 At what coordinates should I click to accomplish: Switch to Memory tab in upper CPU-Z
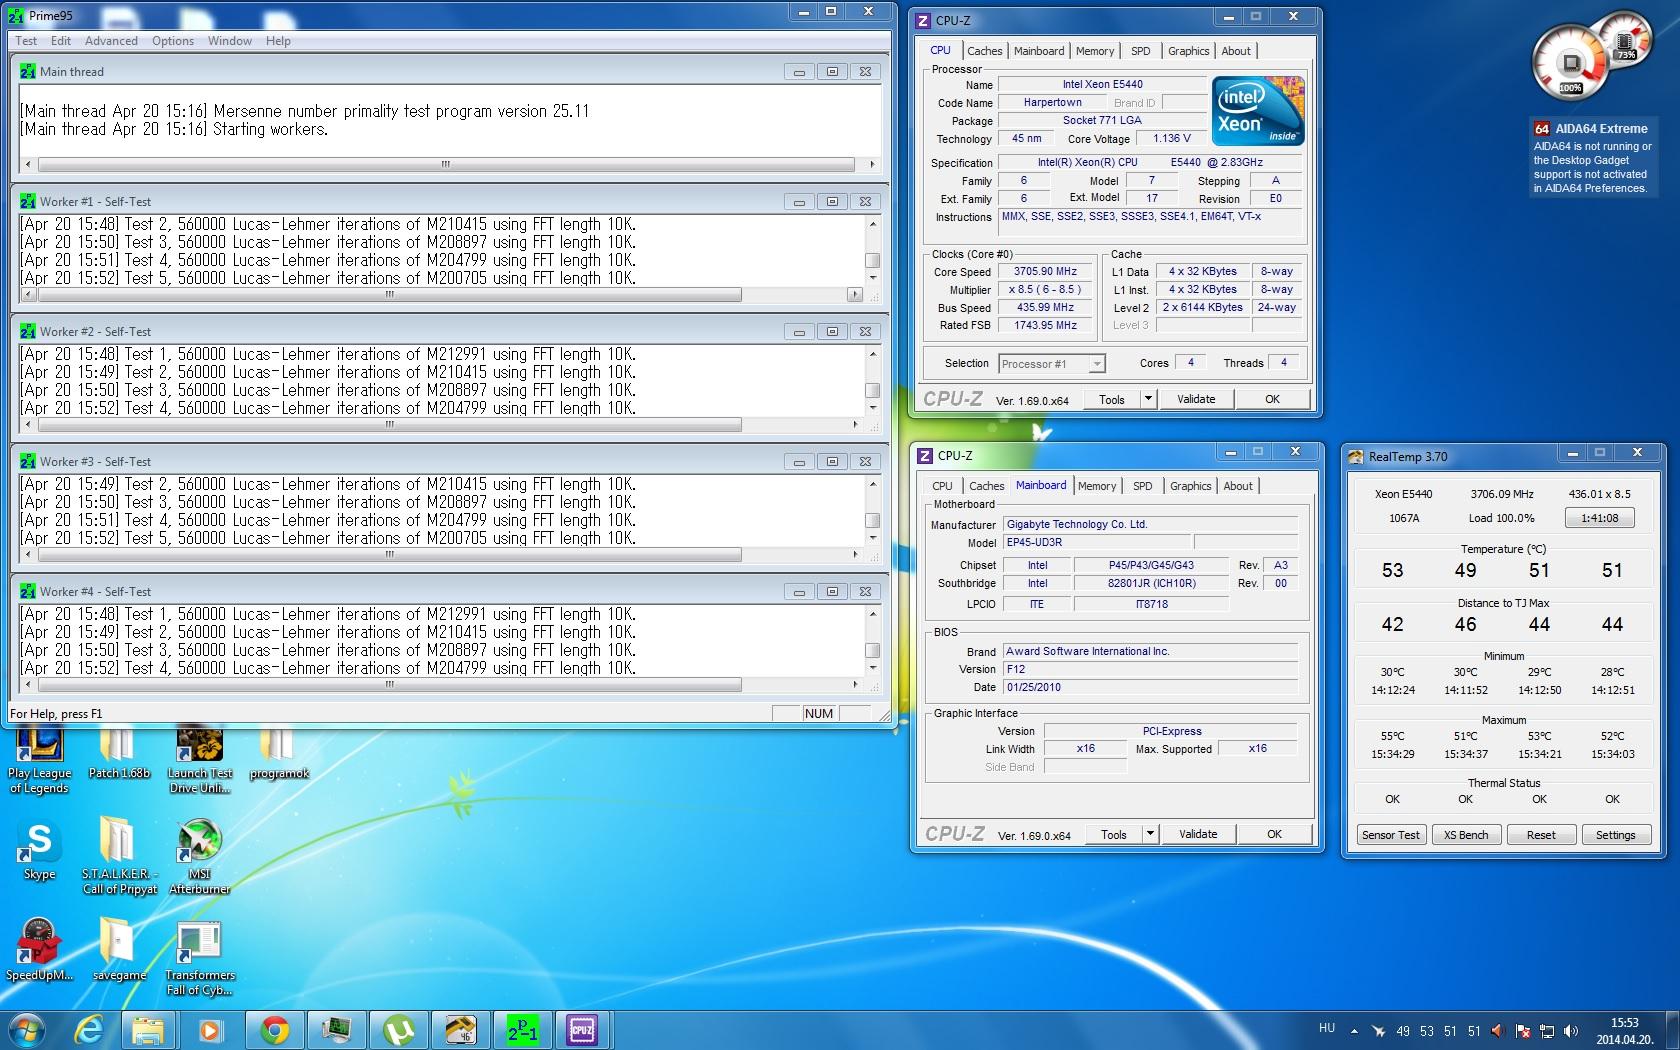coord(1095,51)
